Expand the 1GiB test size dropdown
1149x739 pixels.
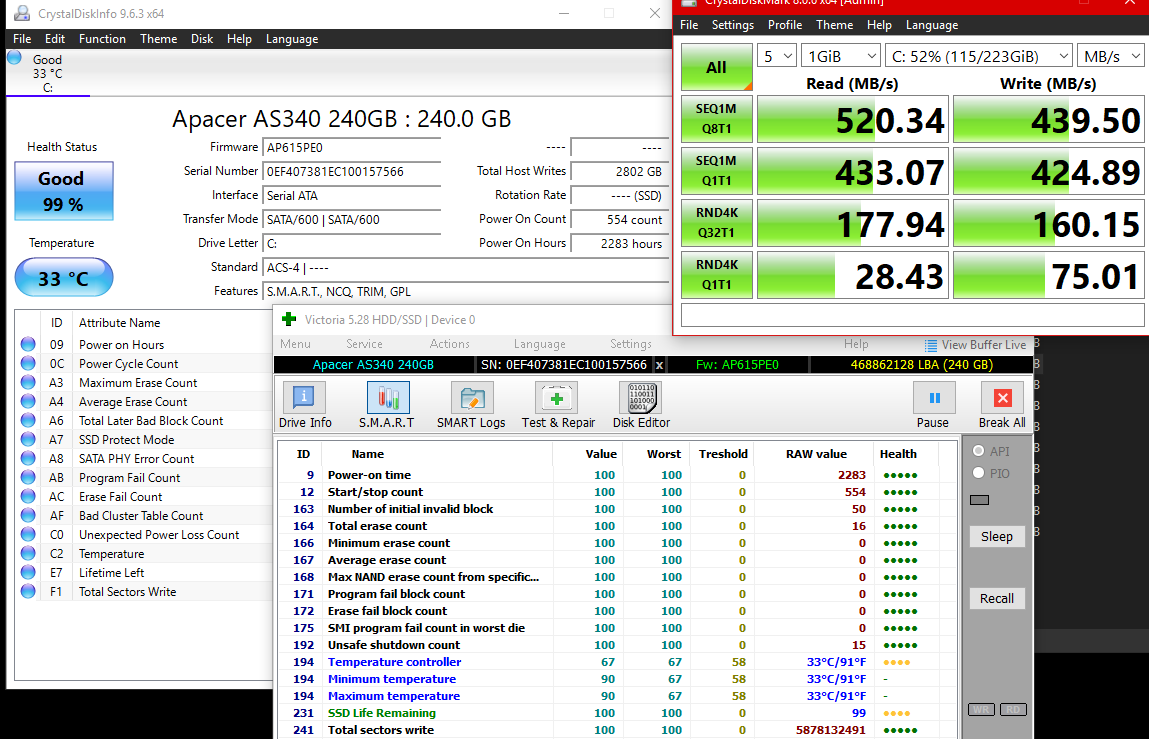point(841,56)
